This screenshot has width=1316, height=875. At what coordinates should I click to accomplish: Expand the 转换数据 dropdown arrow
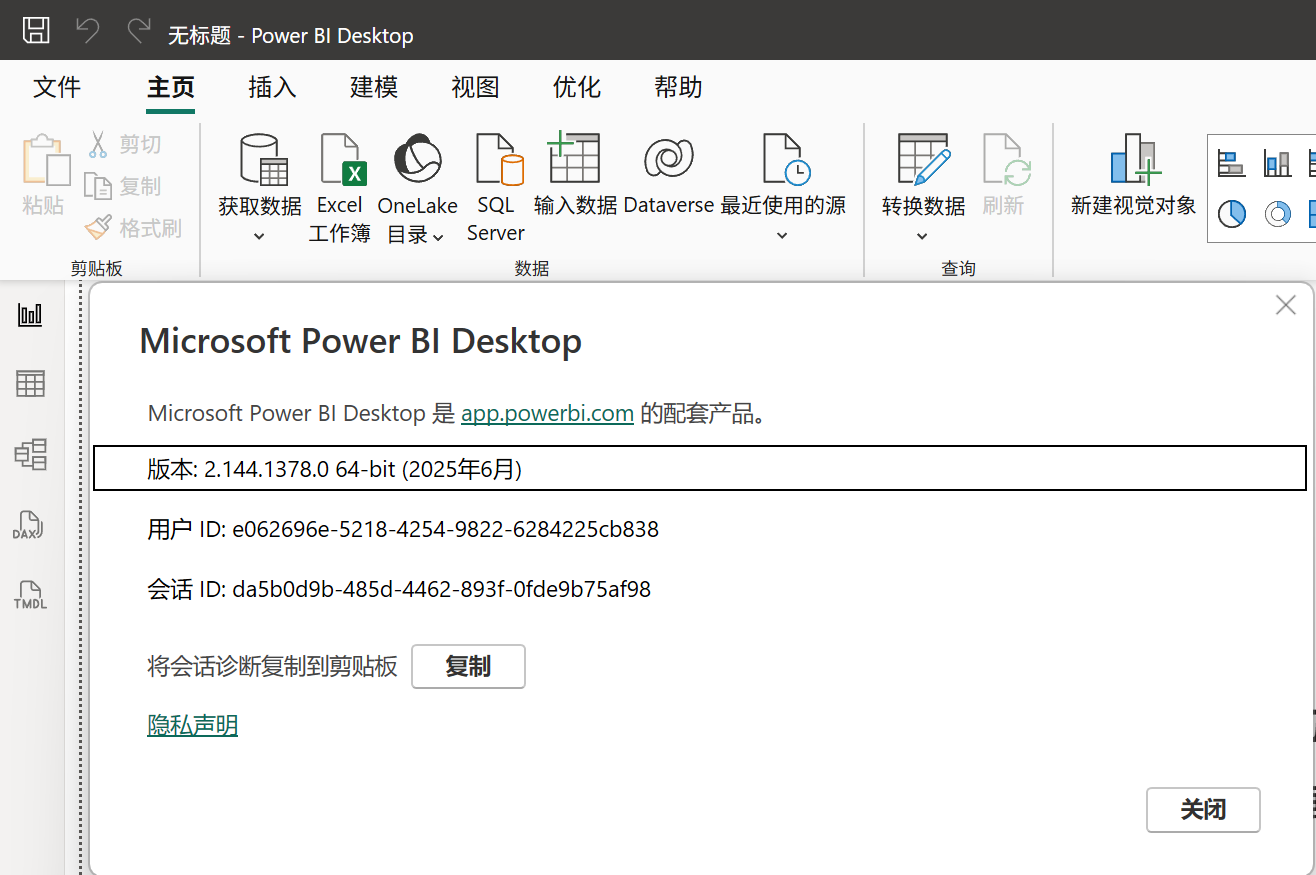click(923, 236)
